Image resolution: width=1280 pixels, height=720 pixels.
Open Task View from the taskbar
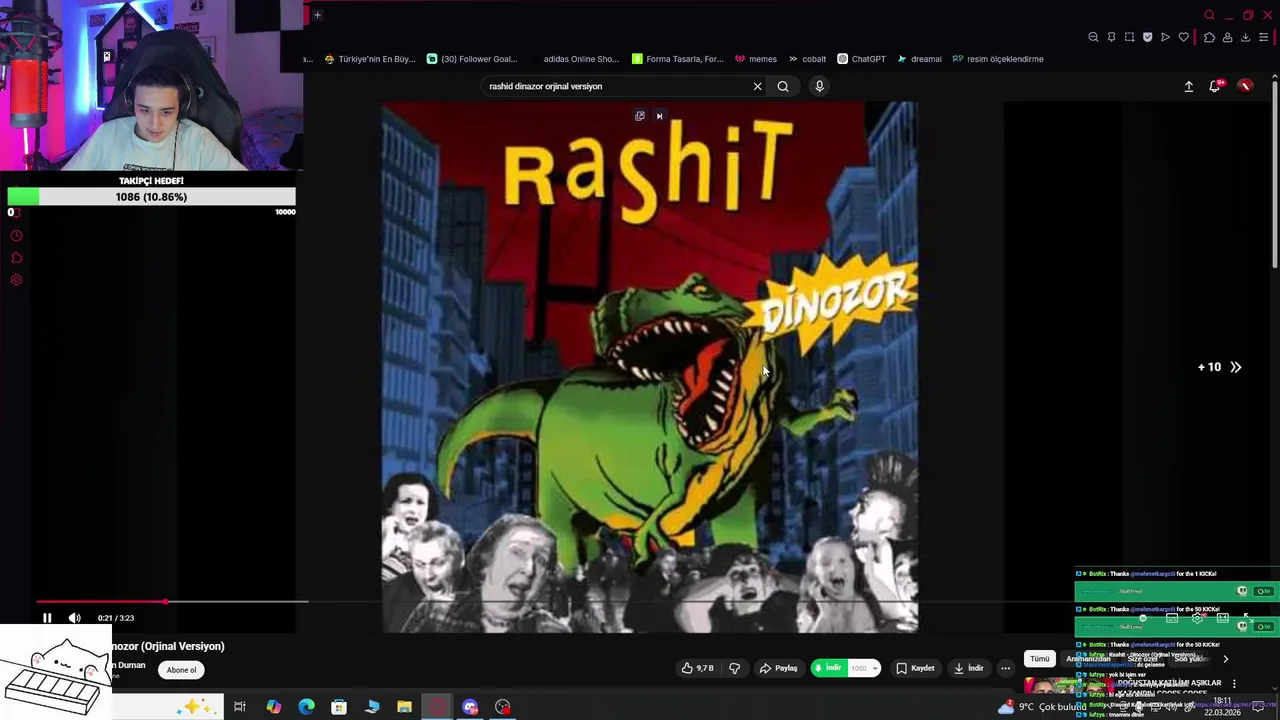coord(240,707)
